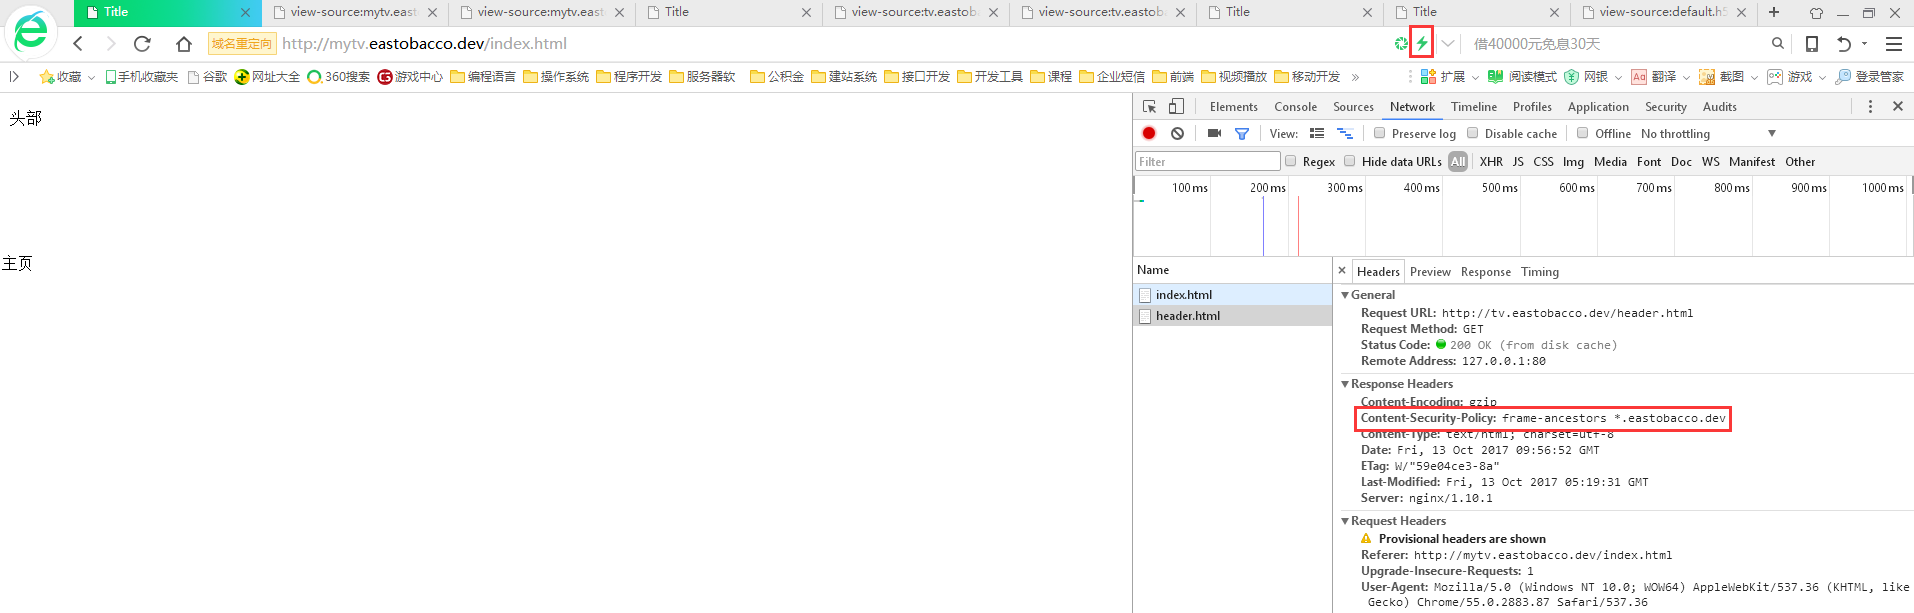Image resolution: width=1914 pixels, height=613 pixels.
Task: Switch to the Elements panel
Action: 1233,107
